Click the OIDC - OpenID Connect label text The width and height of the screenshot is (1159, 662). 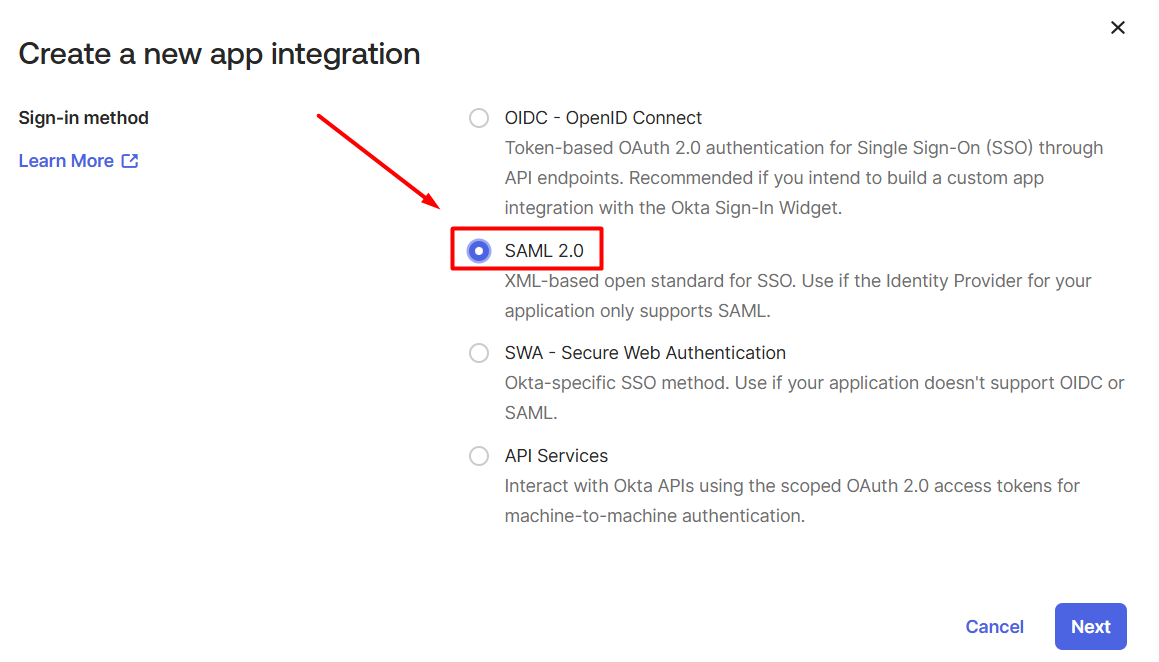(603, 118)
